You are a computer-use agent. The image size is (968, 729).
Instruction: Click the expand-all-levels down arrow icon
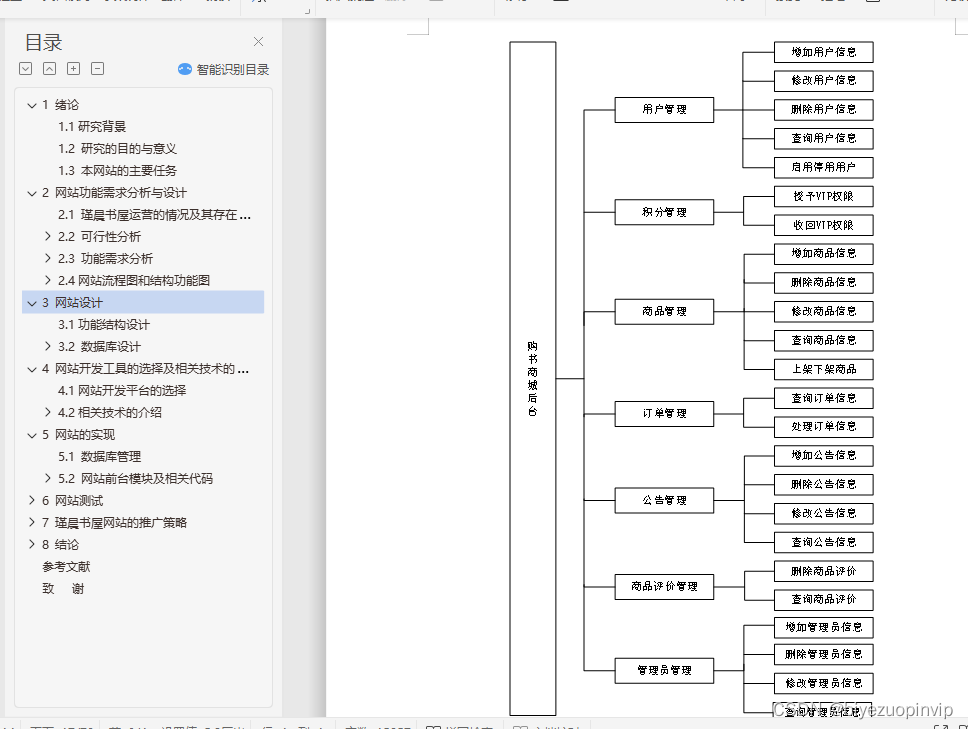25,69
